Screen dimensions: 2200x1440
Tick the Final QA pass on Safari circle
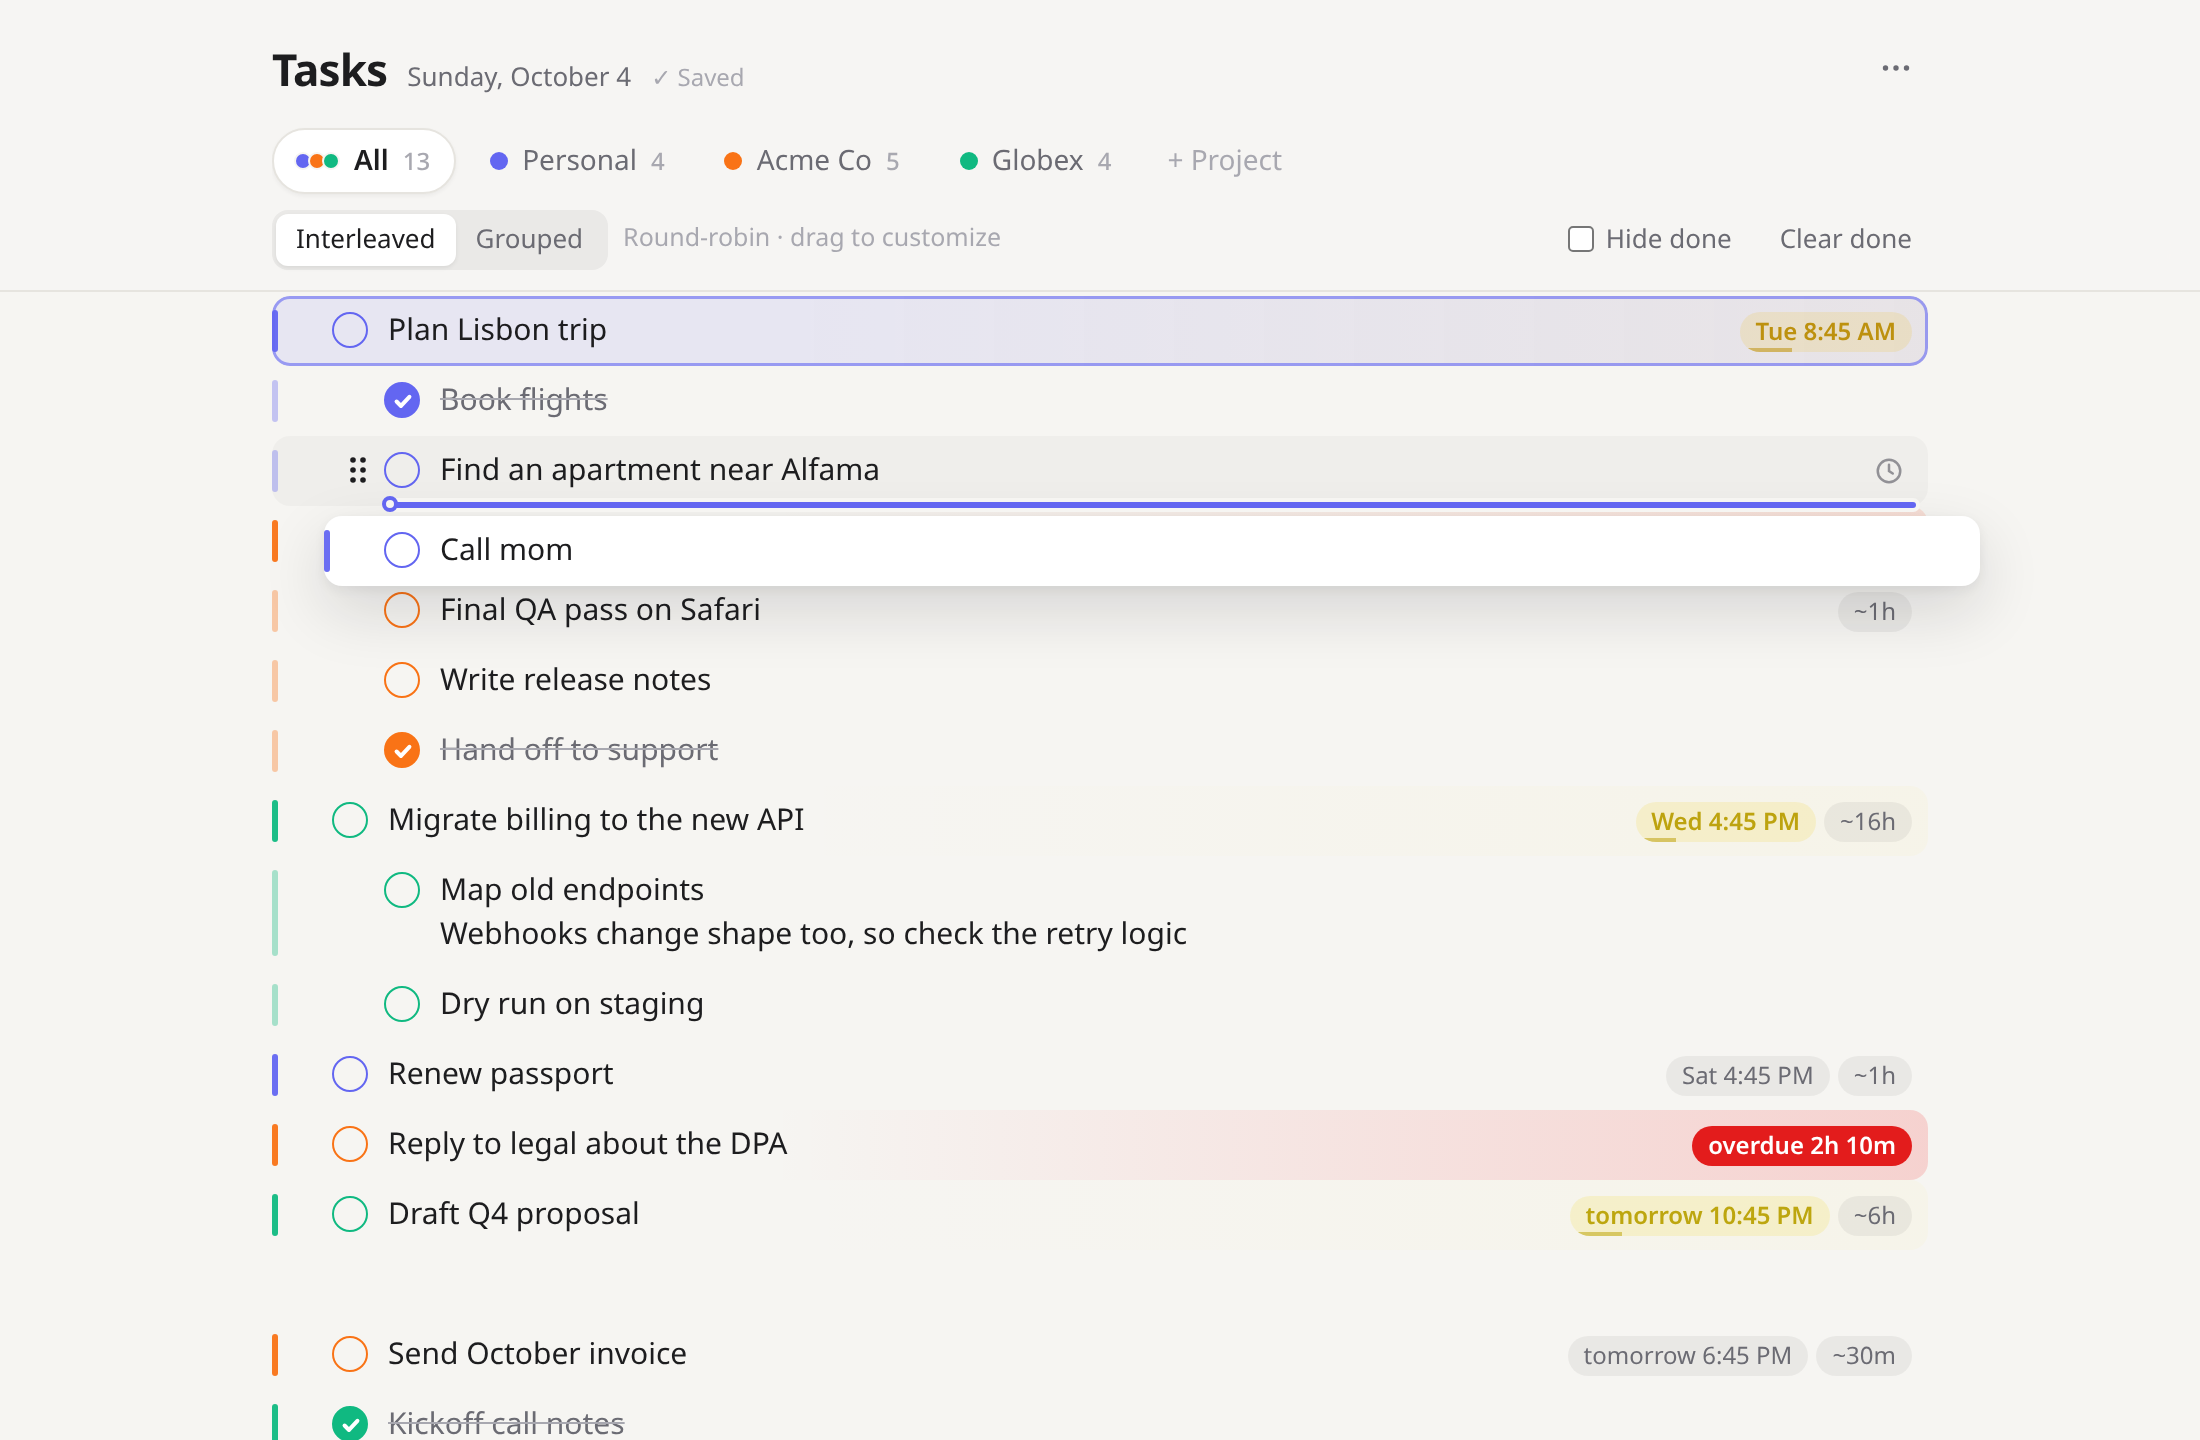coord(402,610)
